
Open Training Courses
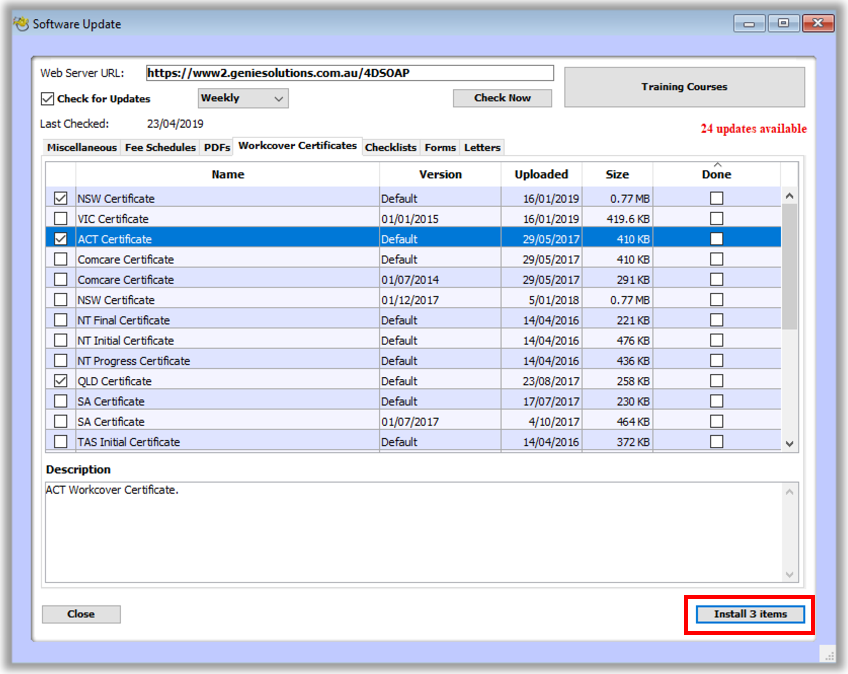684,87
